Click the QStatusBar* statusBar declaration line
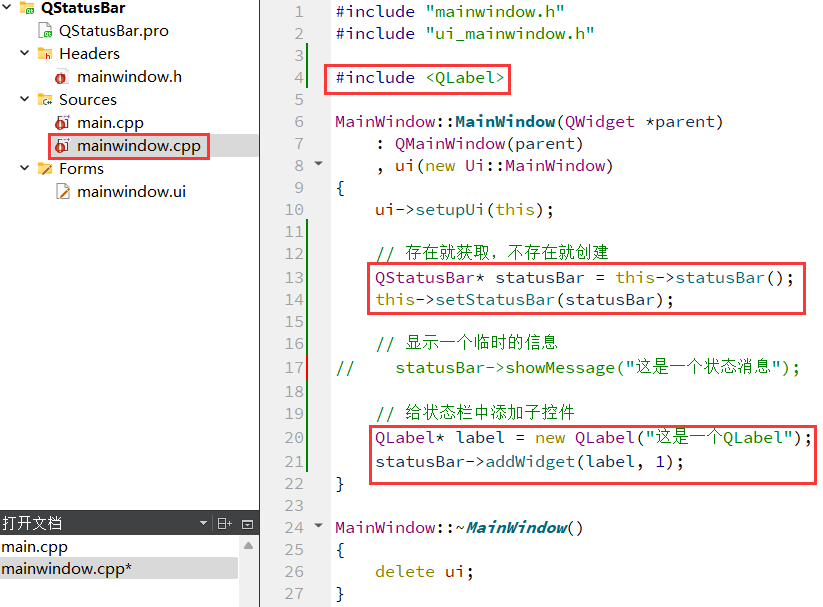The image size is (823, 607). [x=584, y=278]
